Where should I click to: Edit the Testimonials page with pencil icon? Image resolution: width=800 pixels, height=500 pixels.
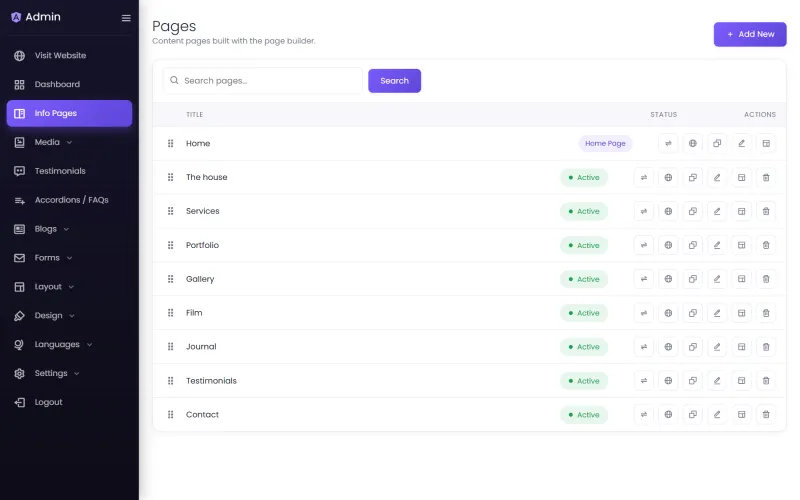pyautogui.click(x=717, y=381)
